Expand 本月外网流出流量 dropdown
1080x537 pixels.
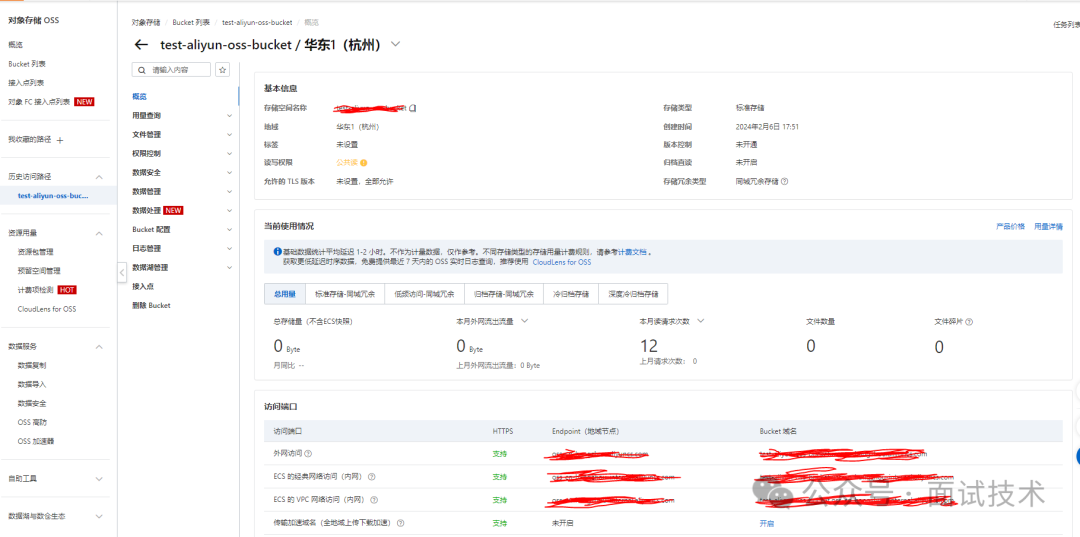(x=524, y=321)
